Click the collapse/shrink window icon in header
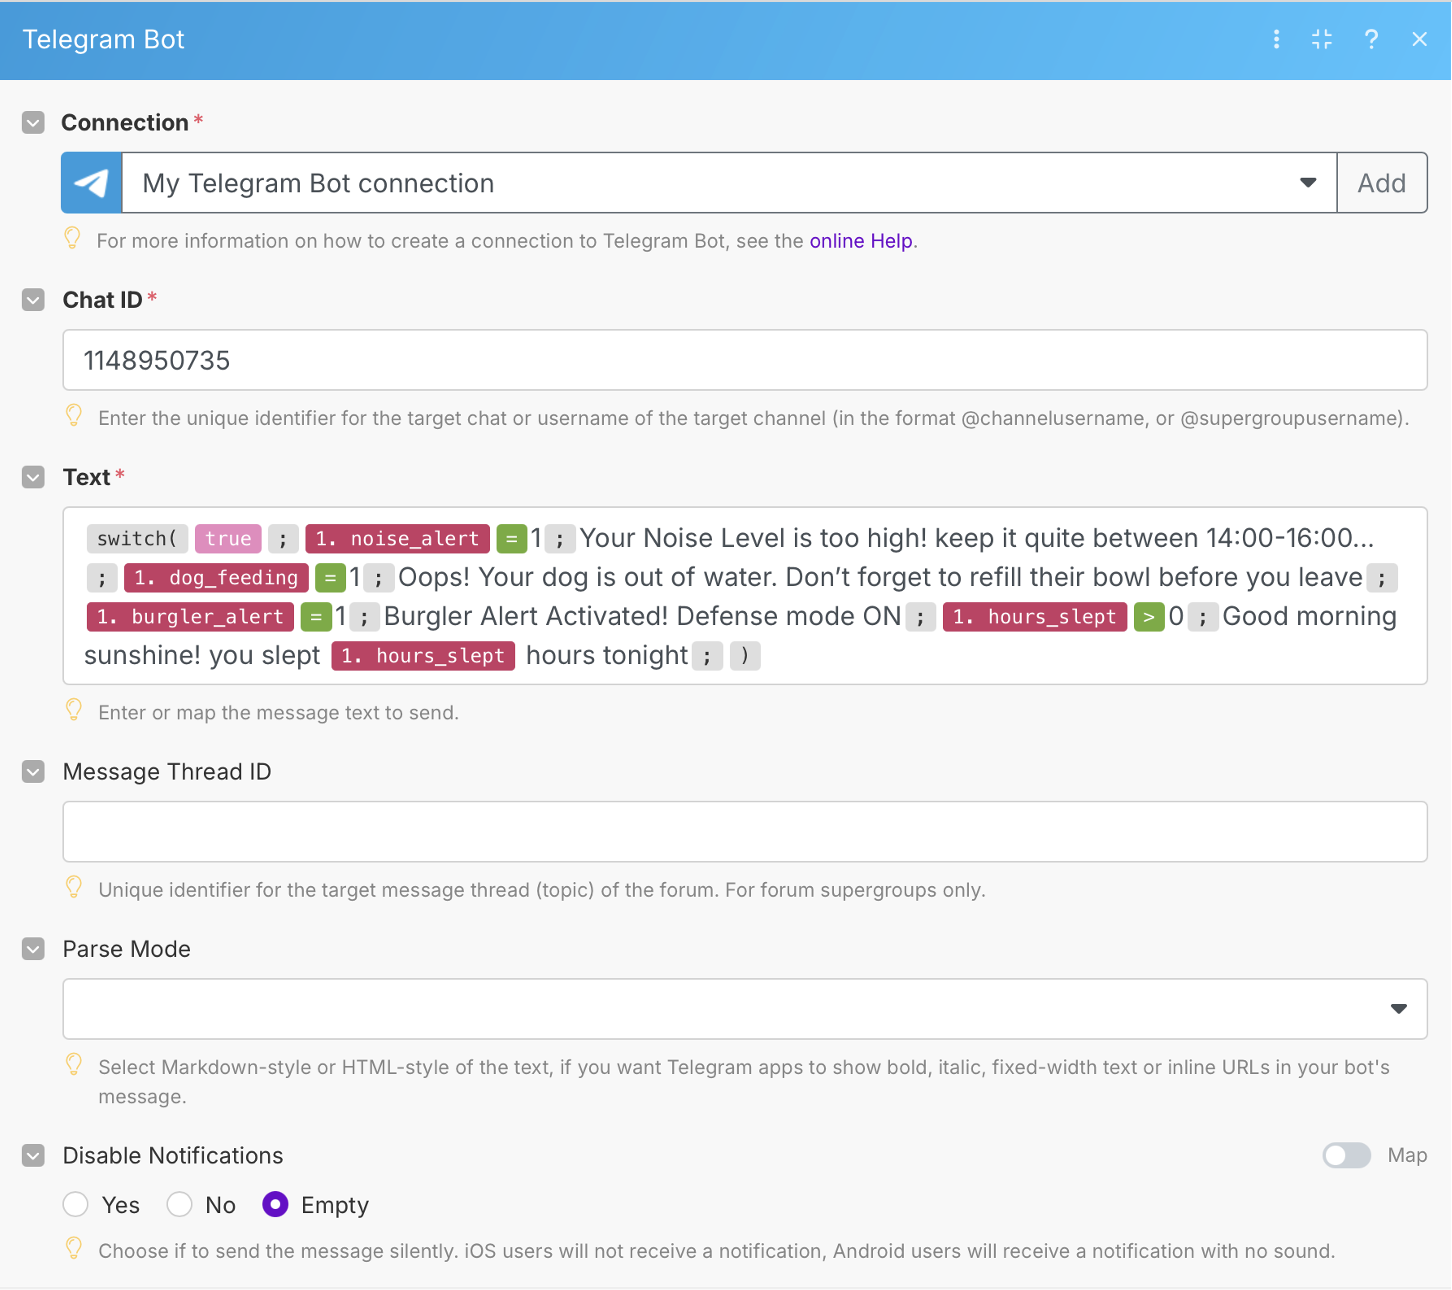Screen dimensions: 1452x1290 pyautogui.click(x=1322, y=39)
